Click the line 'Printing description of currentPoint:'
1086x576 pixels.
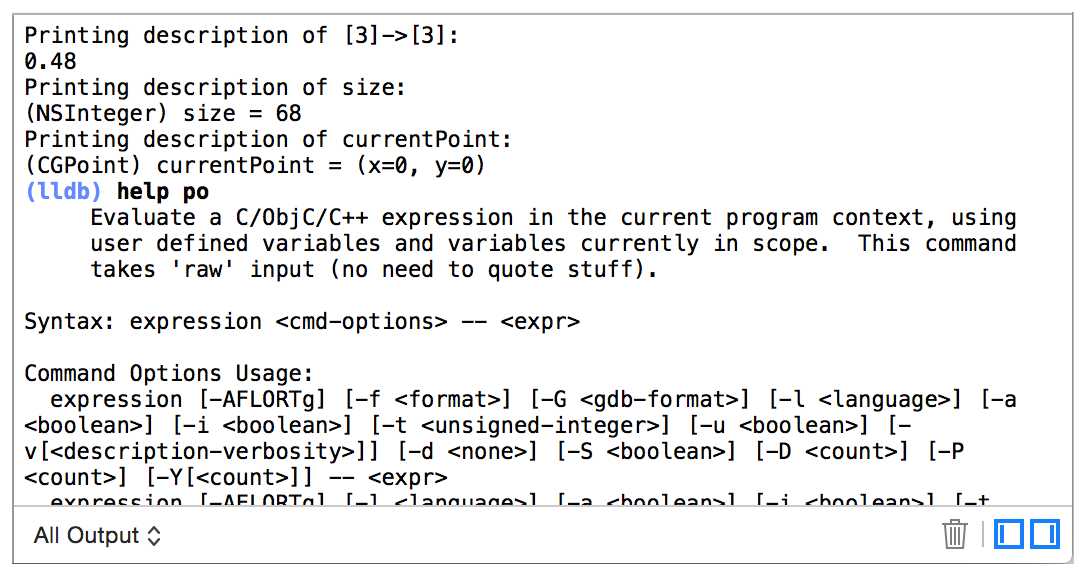point(268,139)
